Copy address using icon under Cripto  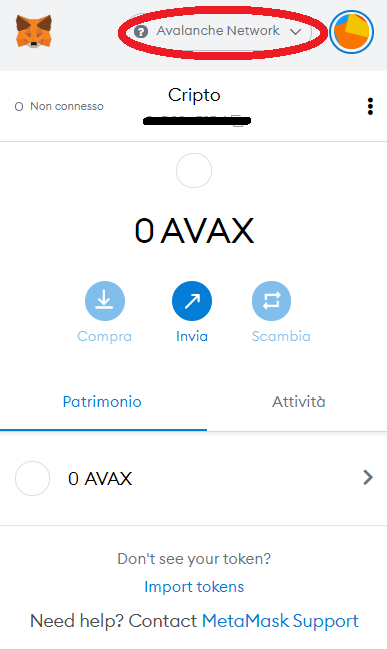pos(238,121)
